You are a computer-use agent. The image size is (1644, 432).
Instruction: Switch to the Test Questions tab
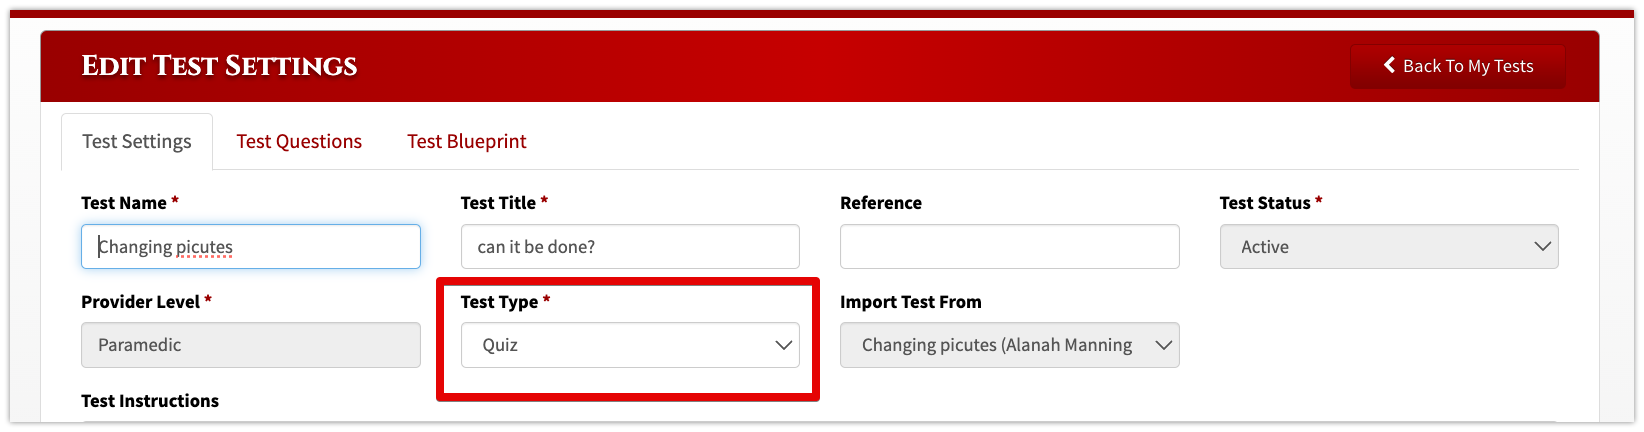[299, 141]
